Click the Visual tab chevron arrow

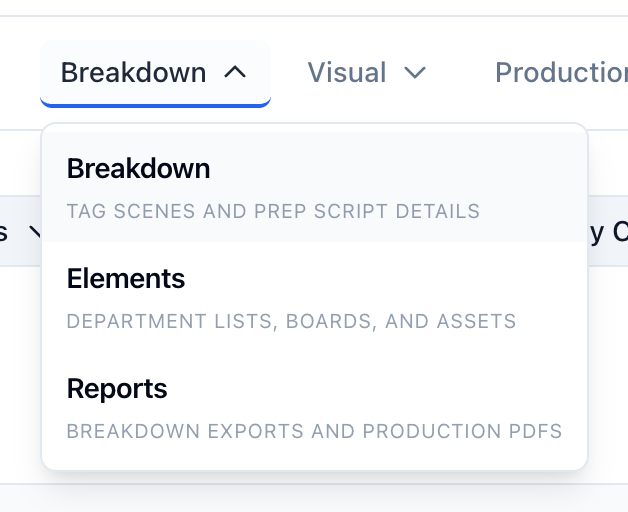[415, 73]
